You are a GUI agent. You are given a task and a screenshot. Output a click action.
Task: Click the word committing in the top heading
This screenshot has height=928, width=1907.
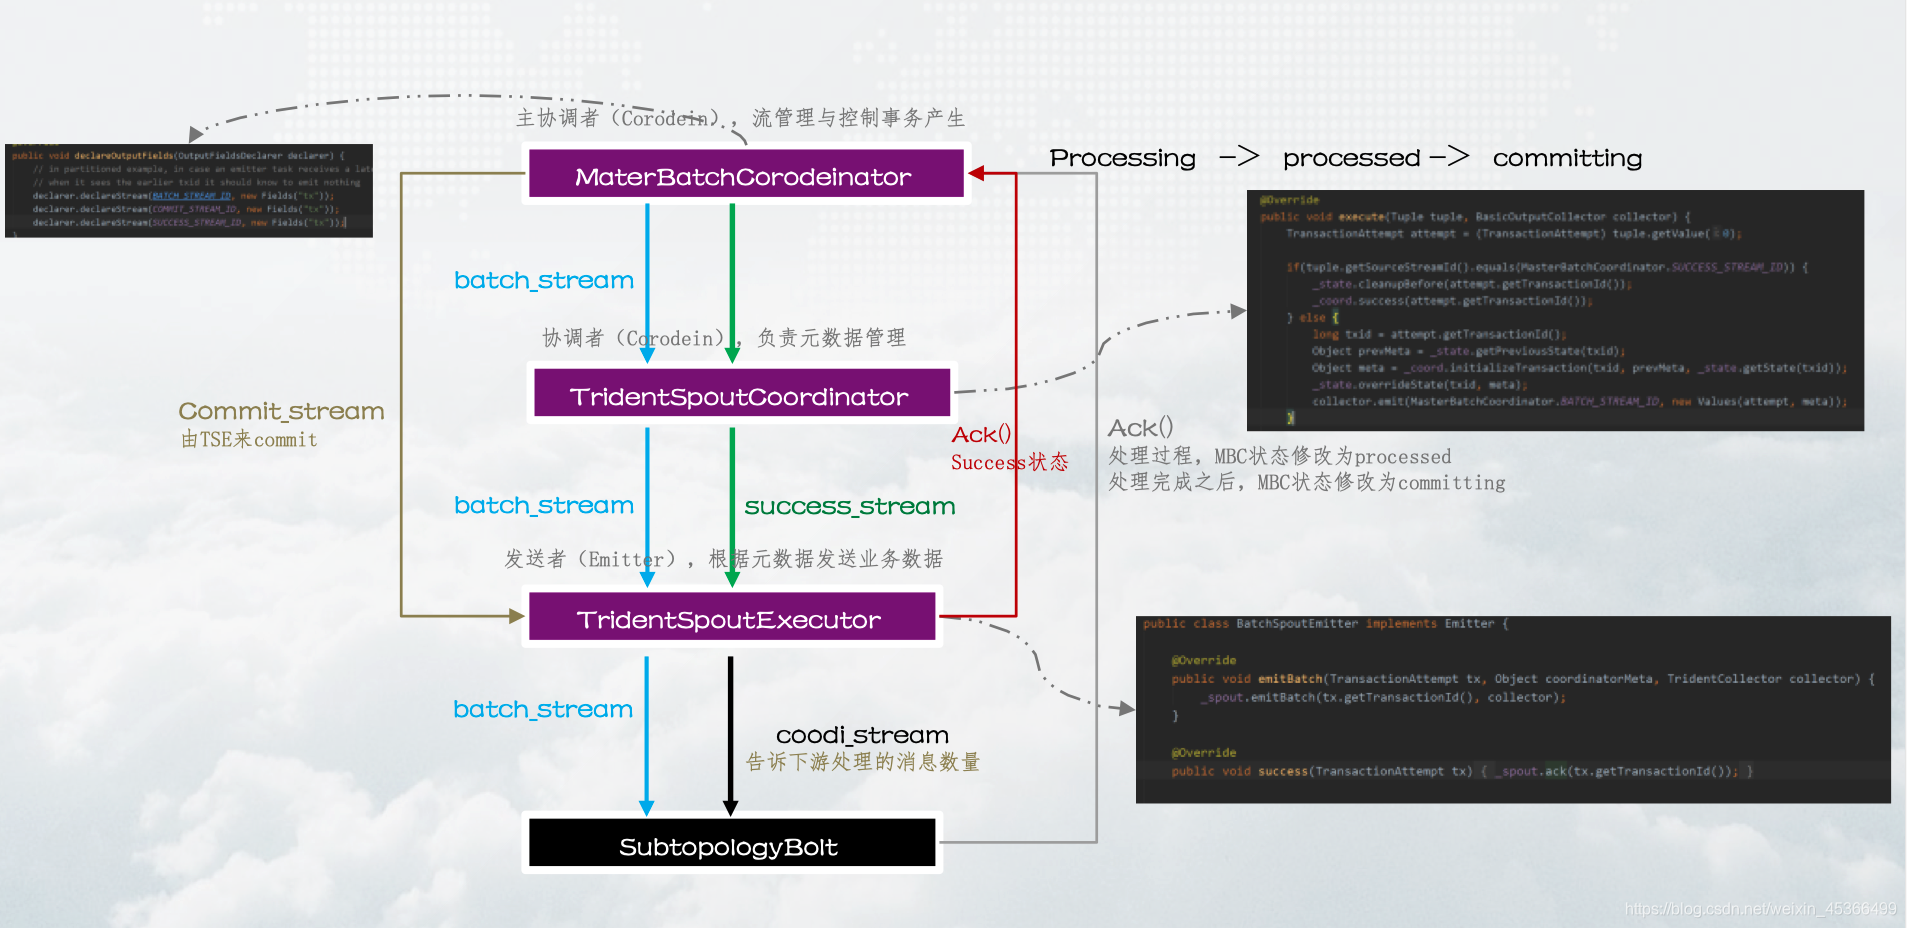1567,158
